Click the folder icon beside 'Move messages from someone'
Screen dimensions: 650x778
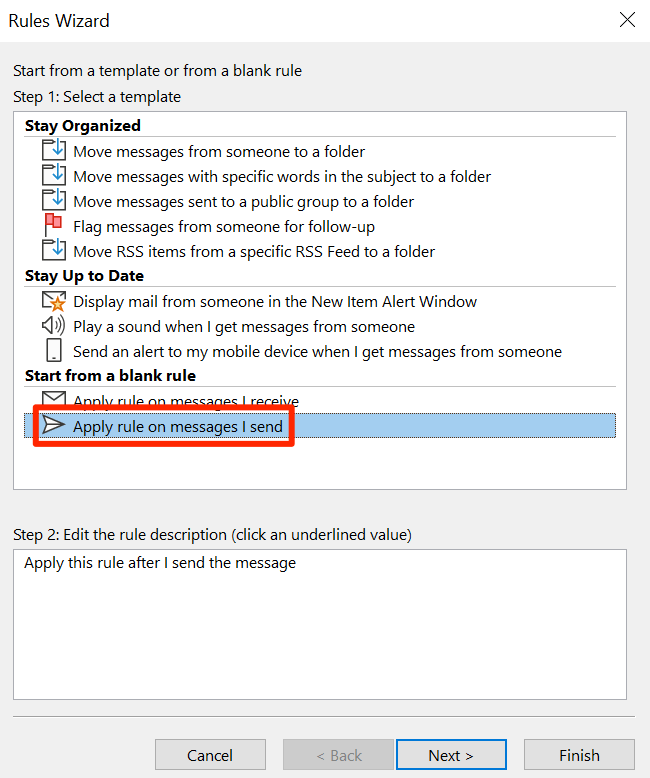point(53,151)
